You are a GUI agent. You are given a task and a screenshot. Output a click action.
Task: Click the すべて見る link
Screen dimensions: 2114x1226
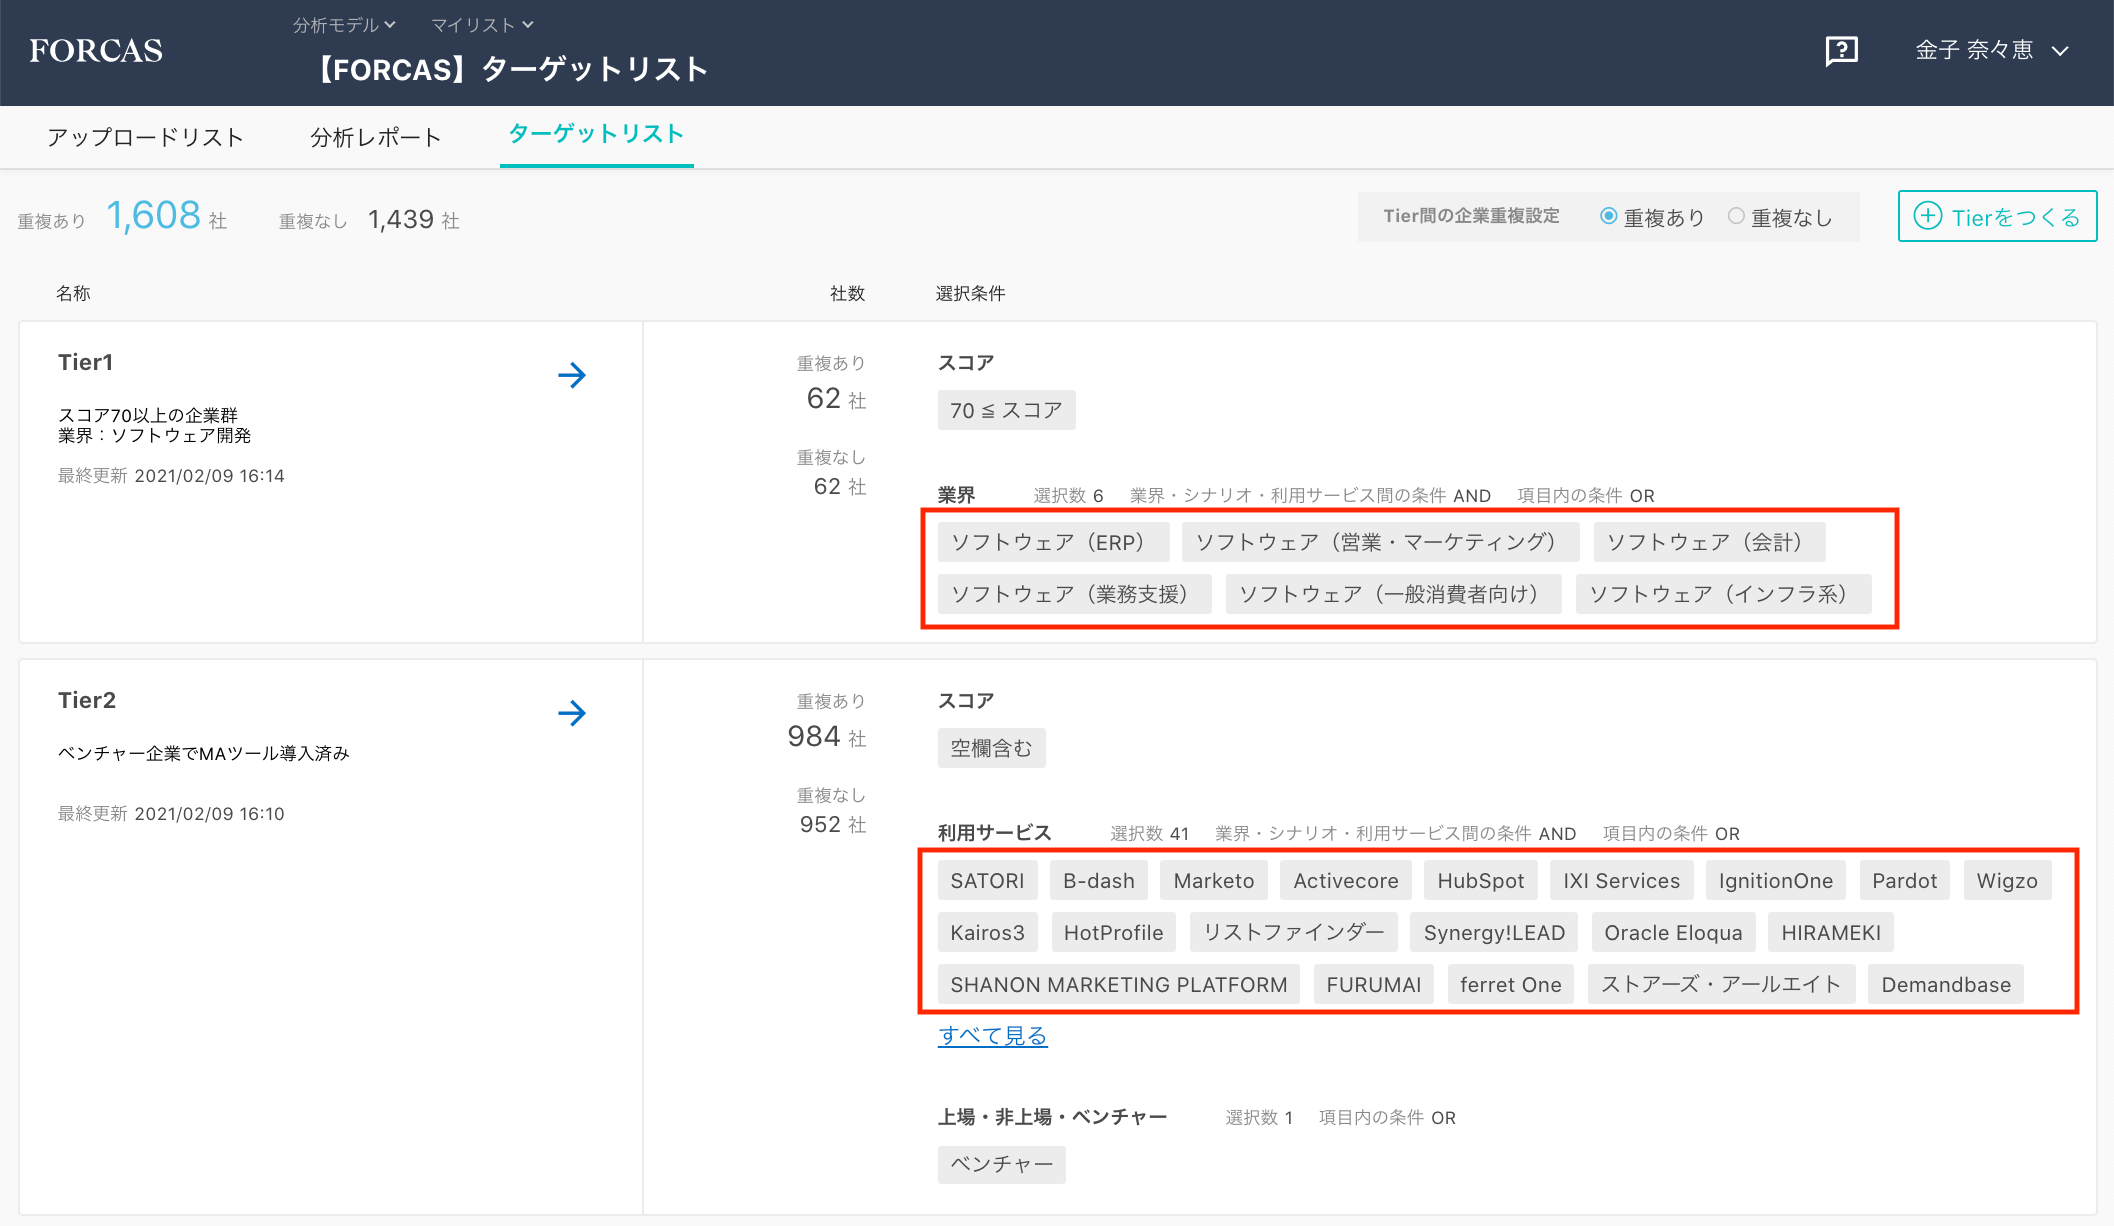coord(992,1036)
